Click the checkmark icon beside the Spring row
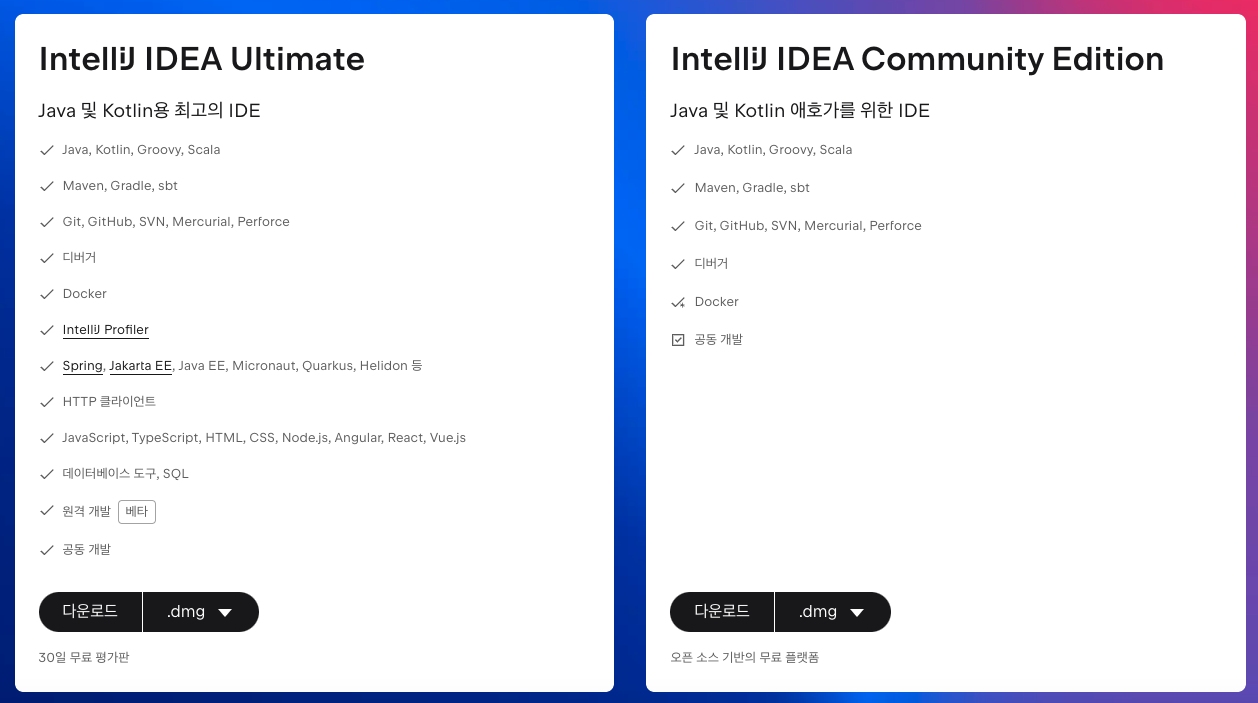Image resolution: width=1258 pixels, height=703 pixels. [46, 366]
